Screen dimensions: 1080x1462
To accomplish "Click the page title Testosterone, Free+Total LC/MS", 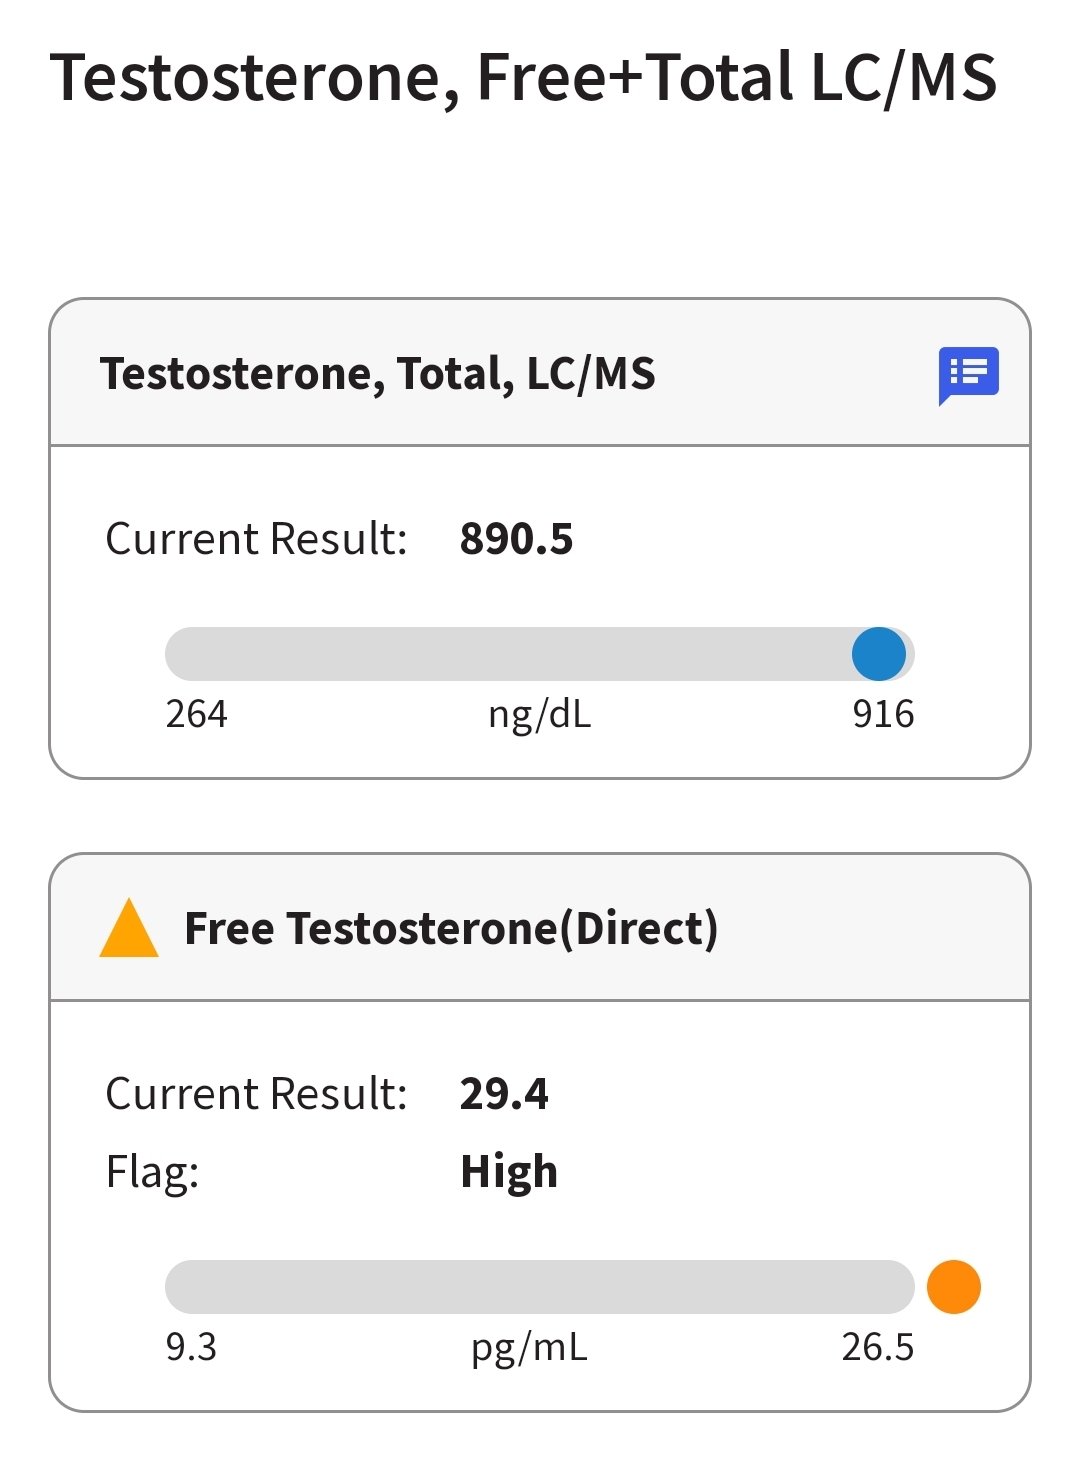I will click(523, 79).
